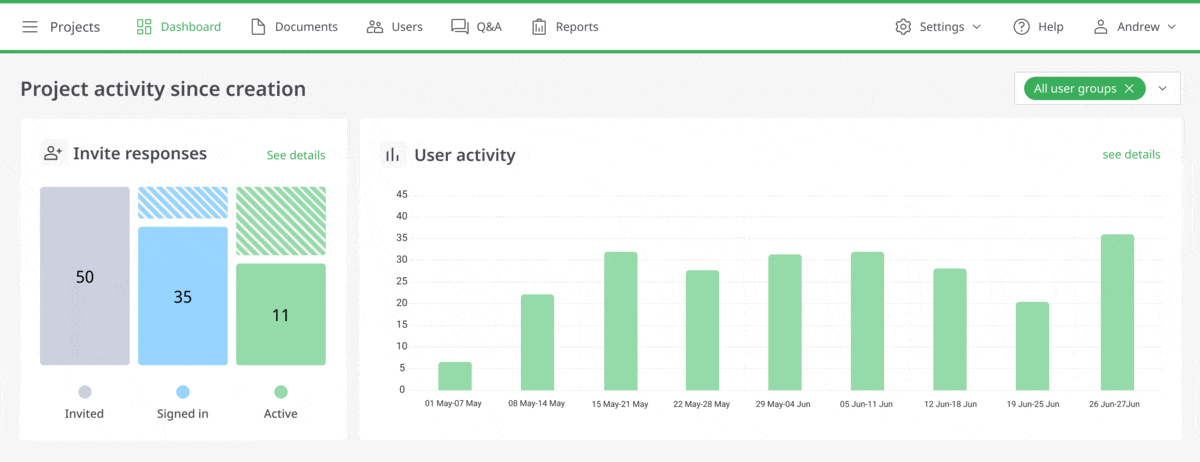This screenshot has height=462, width=1200.
Task: Click the blue Signed in legend dot
Action: click(183, 392)
